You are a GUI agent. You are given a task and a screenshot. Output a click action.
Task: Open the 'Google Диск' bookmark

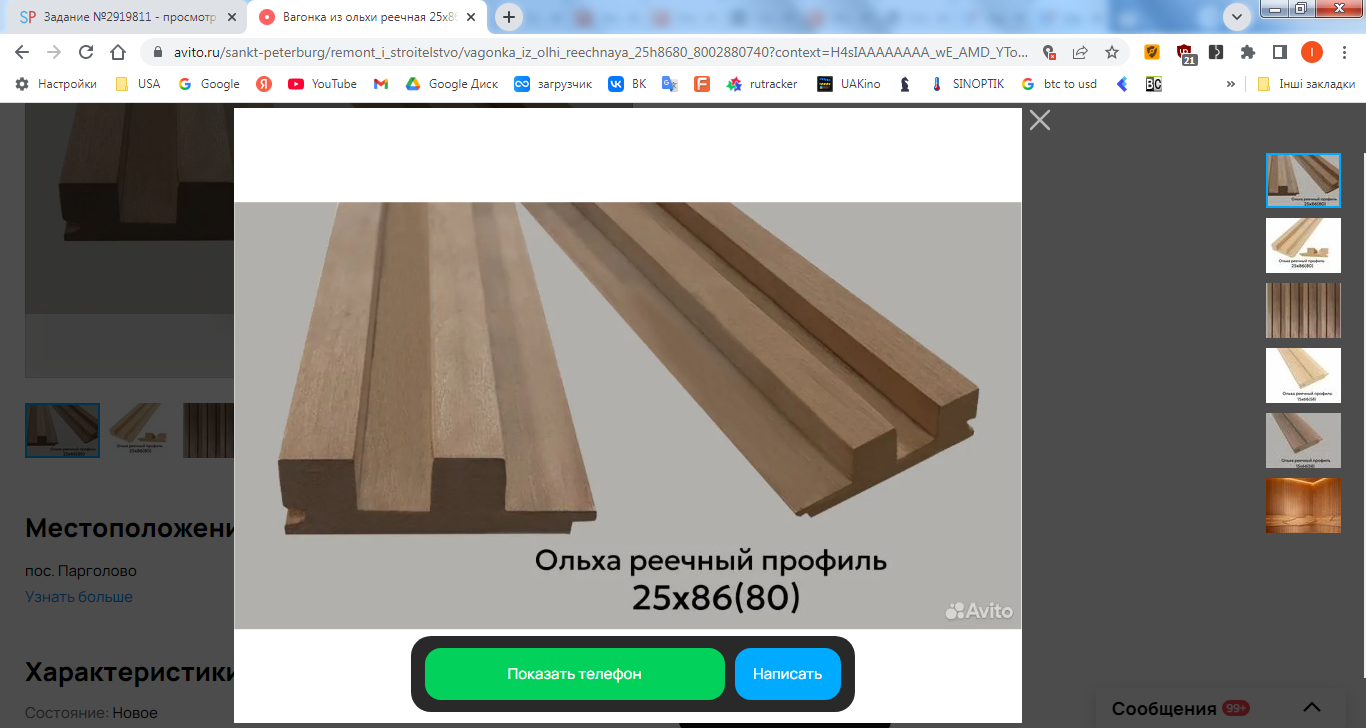tap(452, 84)
